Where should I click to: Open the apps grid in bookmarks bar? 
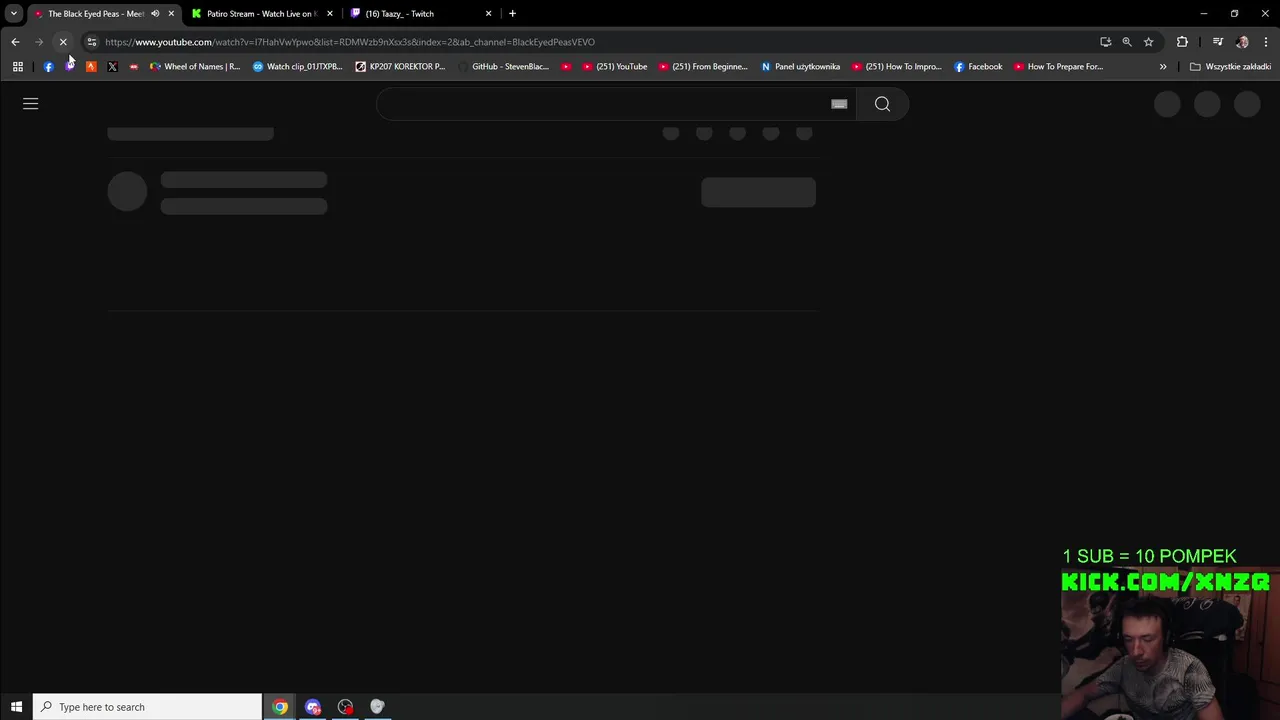click(17, 67)
